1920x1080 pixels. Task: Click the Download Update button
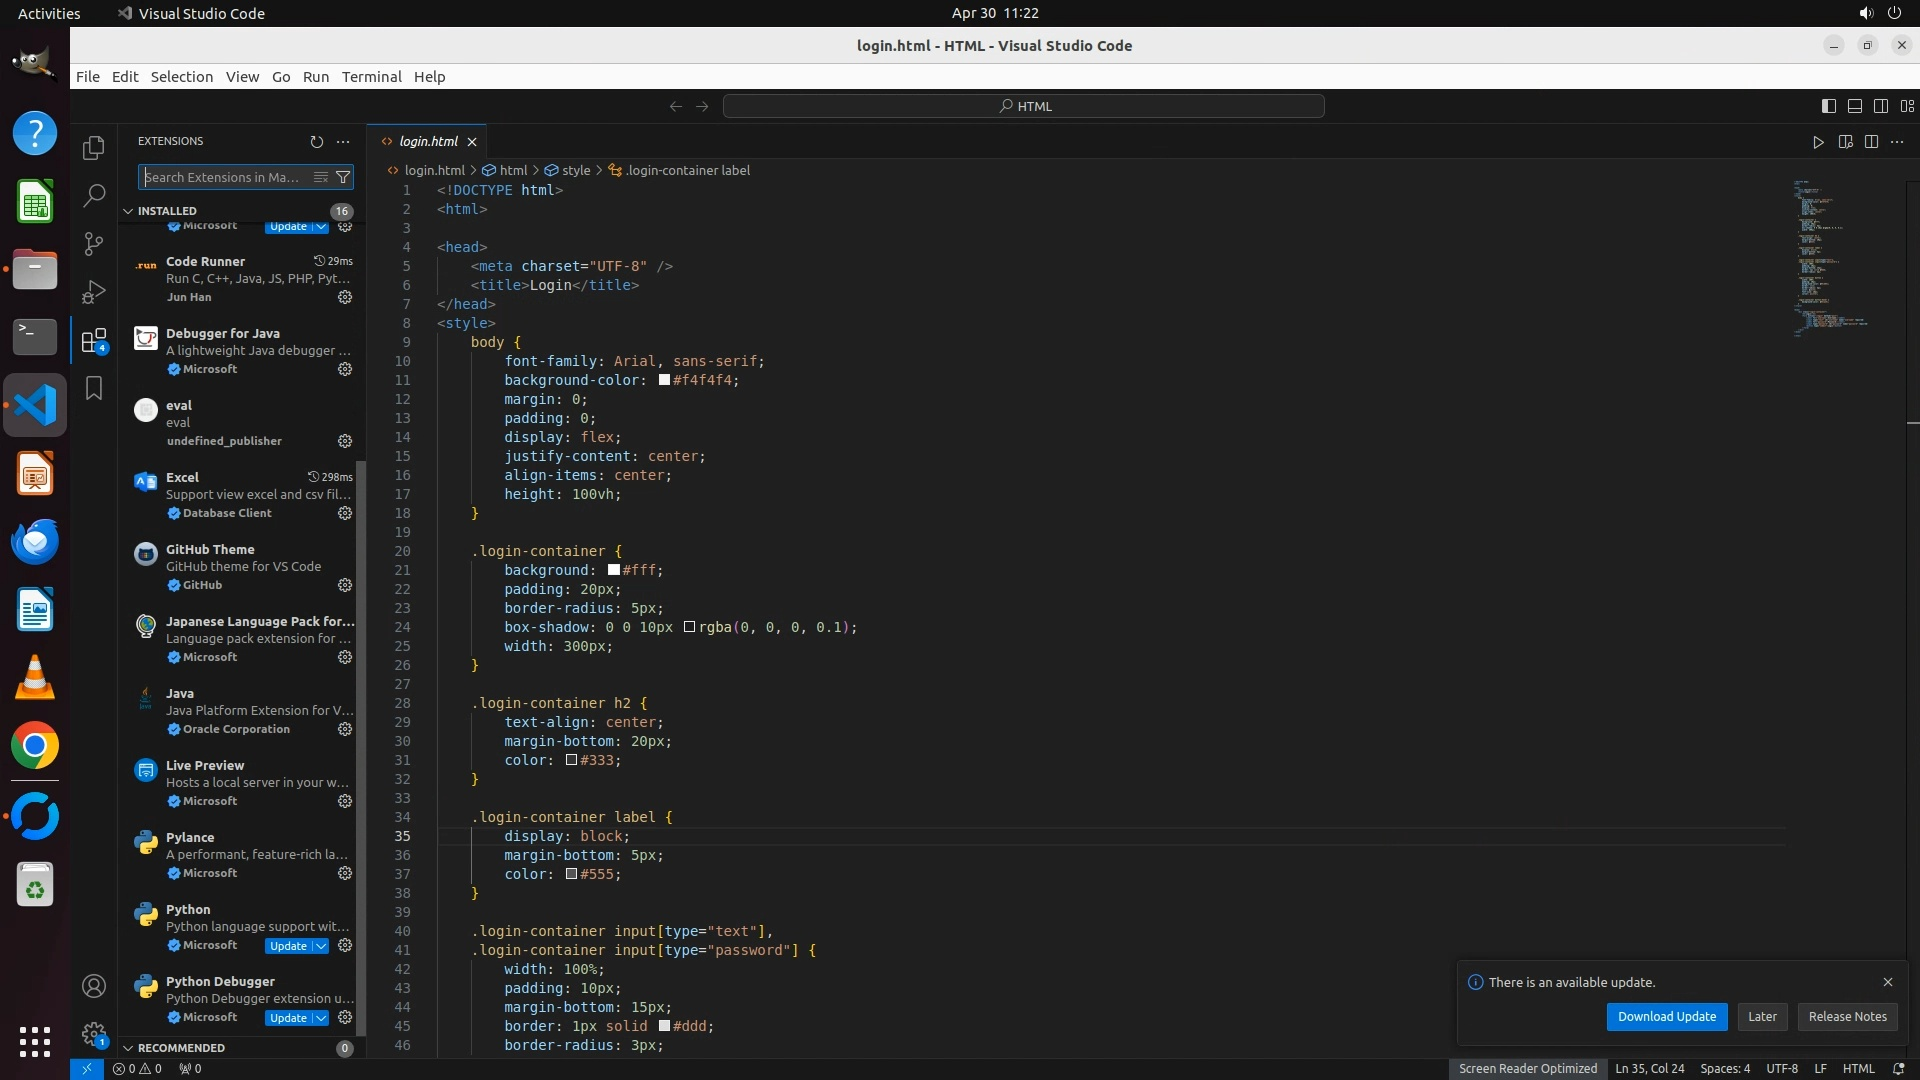pyautogui.click(x=1666, y=1016)
